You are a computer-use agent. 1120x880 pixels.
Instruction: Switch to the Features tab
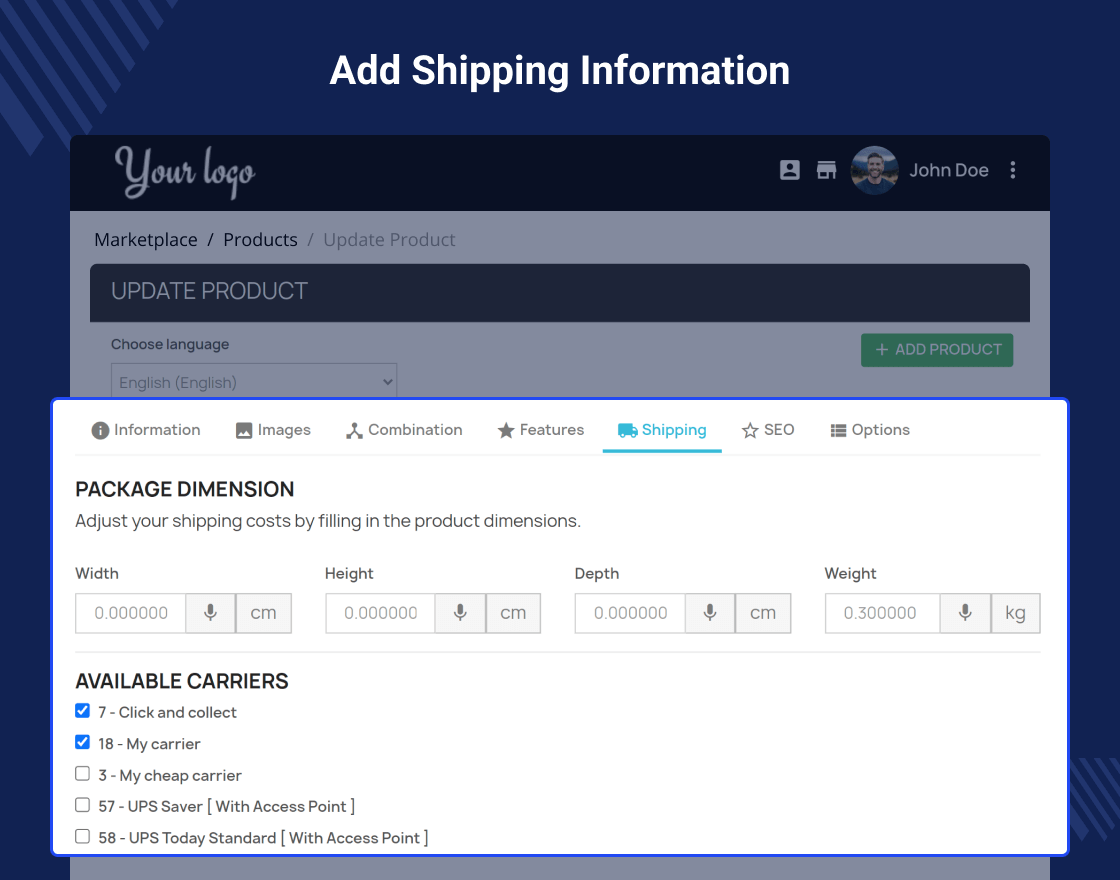click(541, 430)
